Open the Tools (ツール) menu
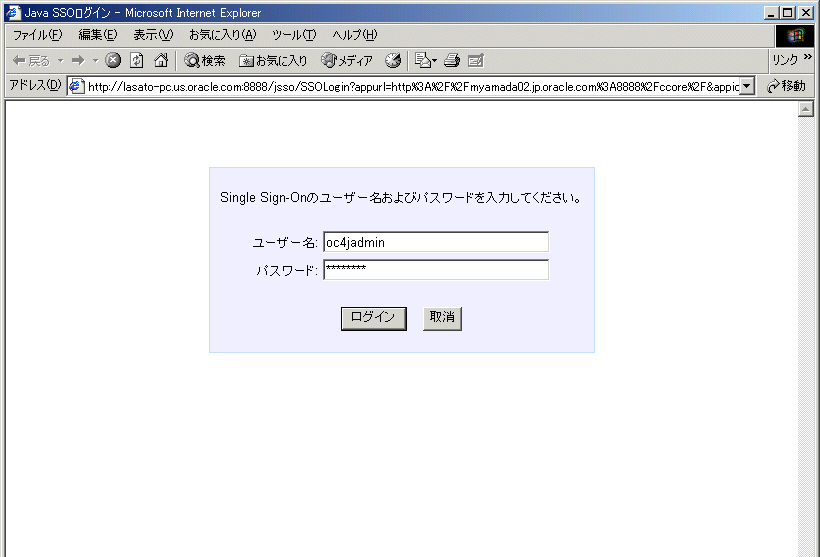820x557 pixels. tap(294, 35)
